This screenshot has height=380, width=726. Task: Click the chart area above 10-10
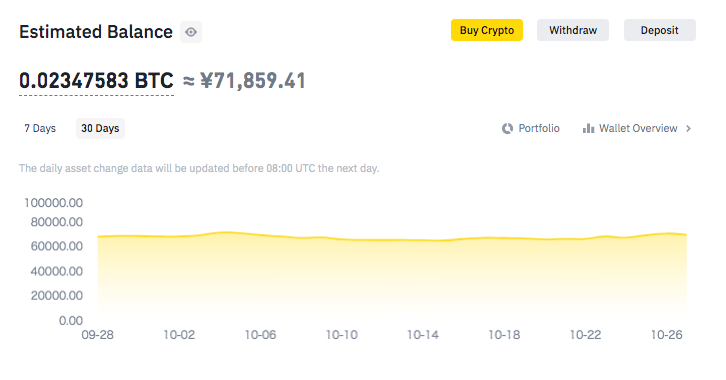[342, 278]
